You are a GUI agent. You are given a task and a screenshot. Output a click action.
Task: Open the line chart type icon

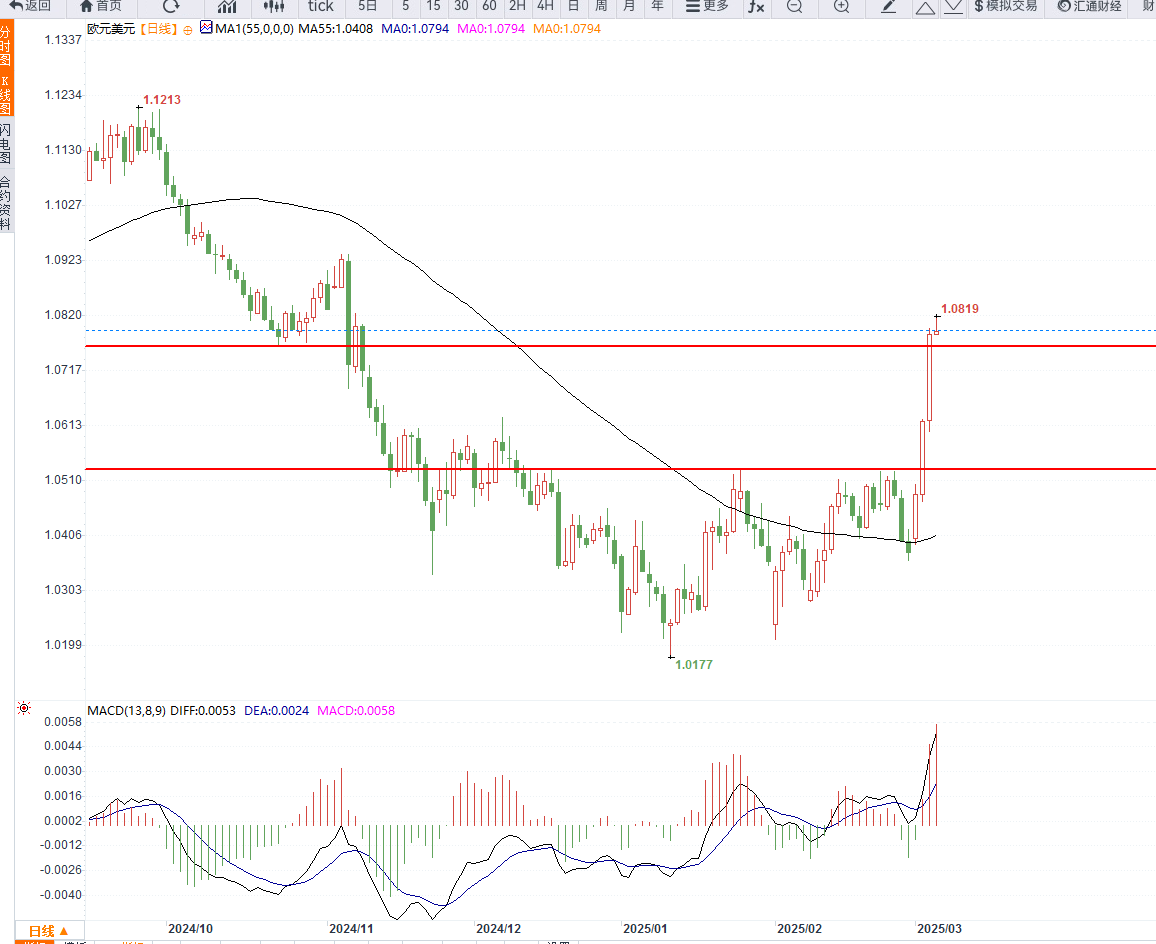coord(227,7)
